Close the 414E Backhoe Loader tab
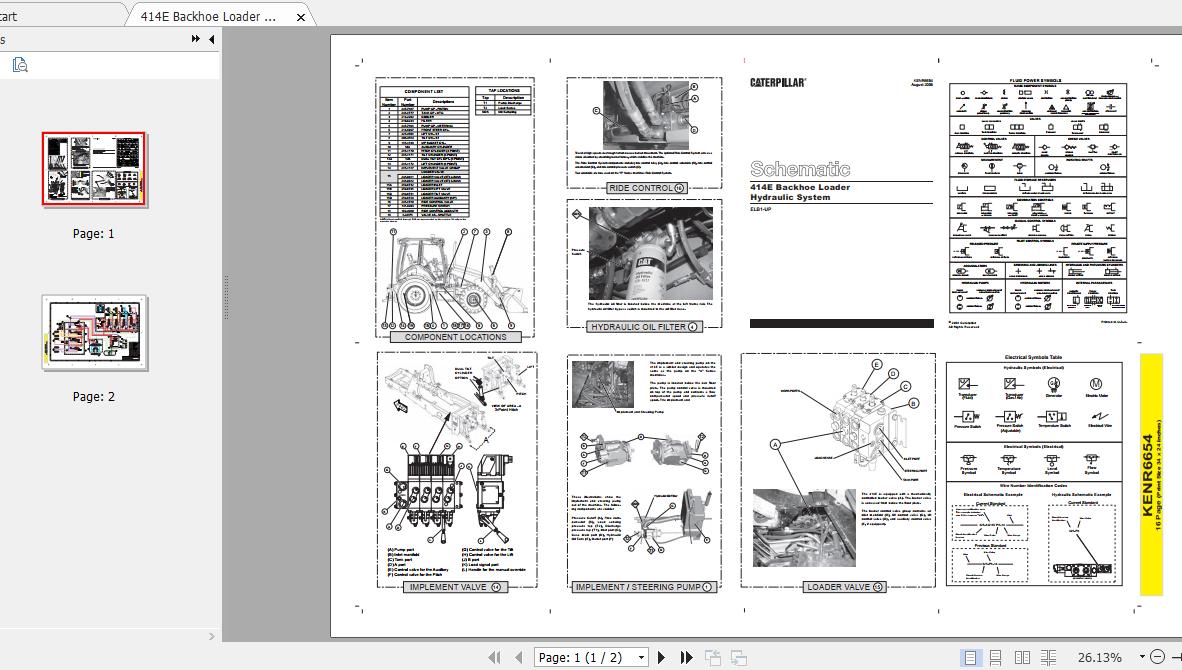The height and width of the screenshot is (670, 1182). pyautogui.click(x=301, y=17)
